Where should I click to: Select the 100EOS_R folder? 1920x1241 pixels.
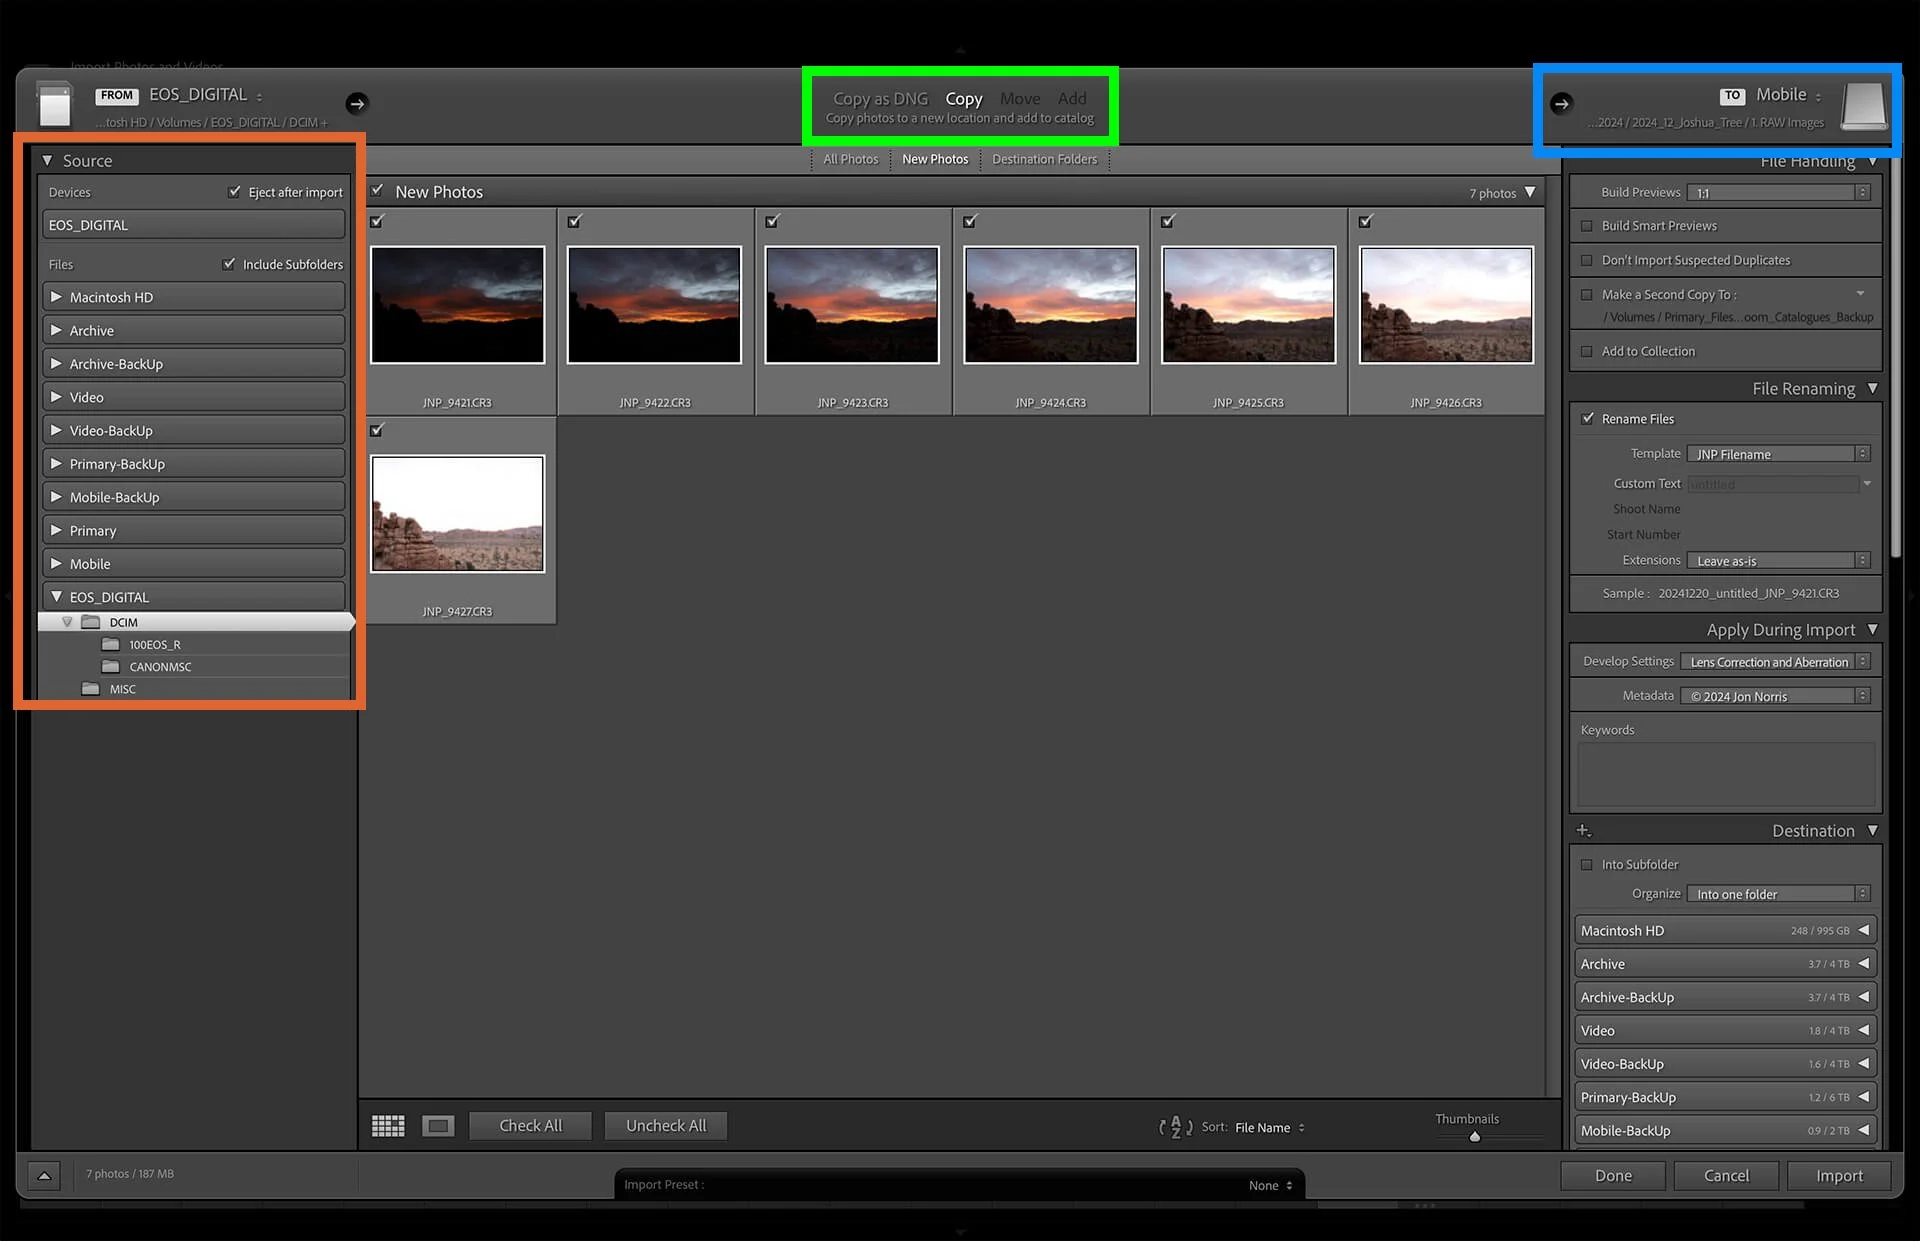point(154,645)
